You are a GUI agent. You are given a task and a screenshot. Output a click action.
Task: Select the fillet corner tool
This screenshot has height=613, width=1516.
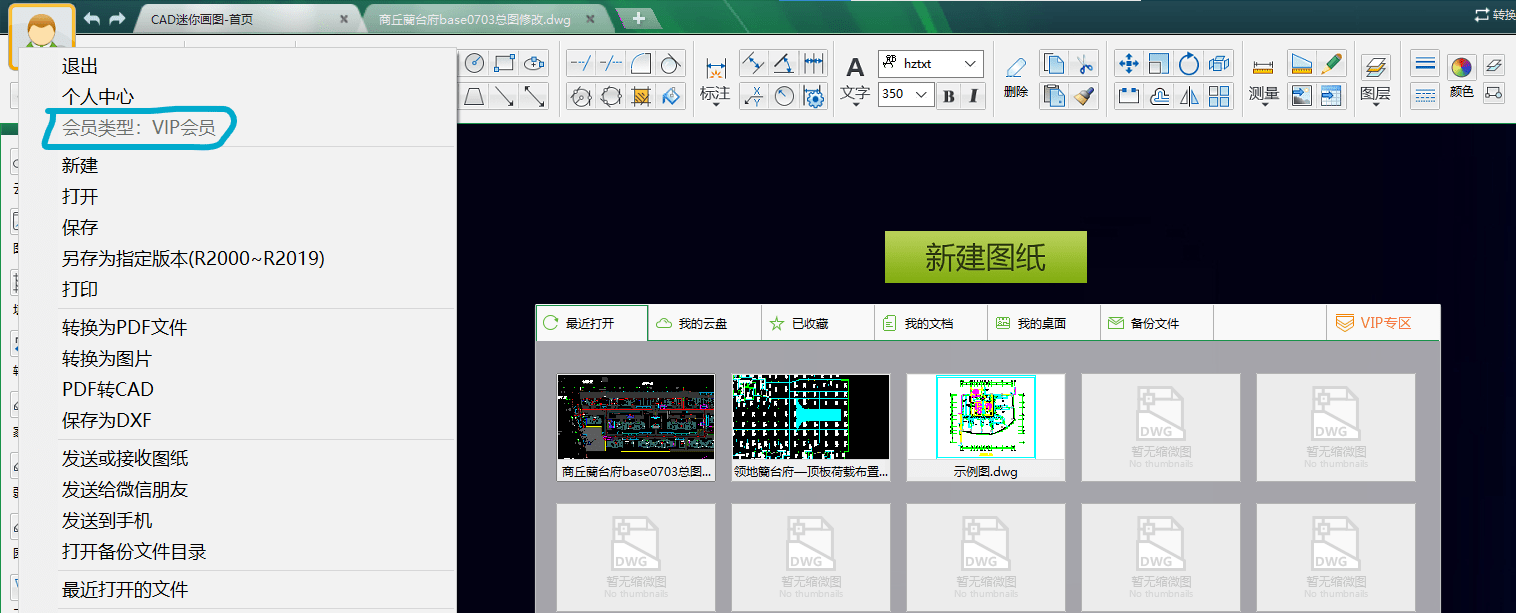pyautogui.click(x=641, y=63)
